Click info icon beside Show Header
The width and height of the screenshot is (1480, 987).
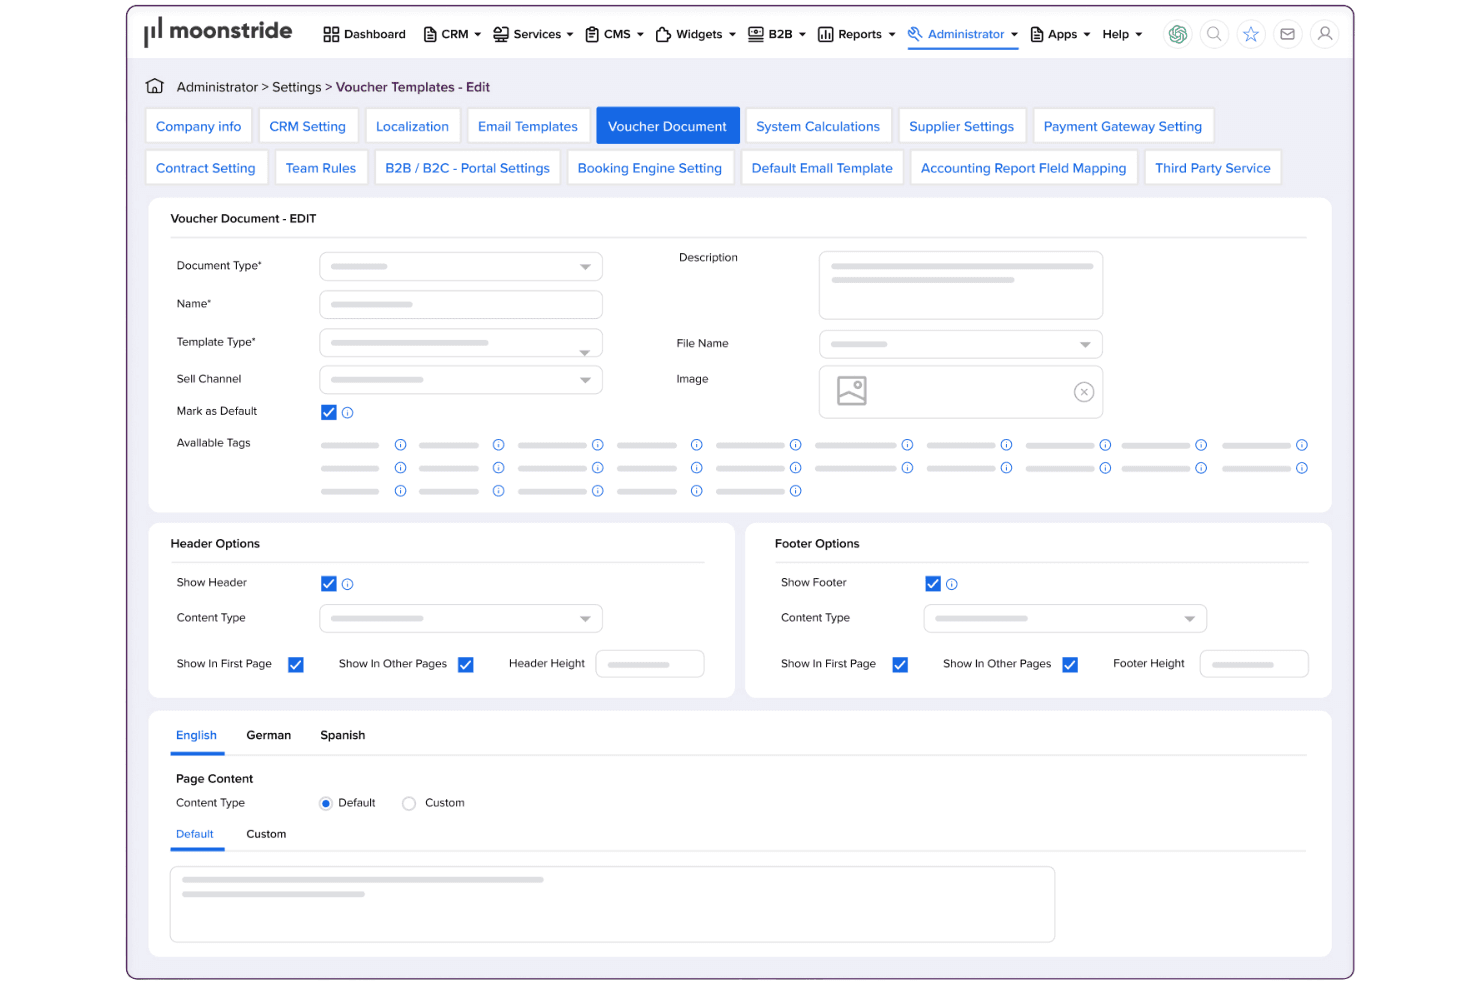coord(348,585)
